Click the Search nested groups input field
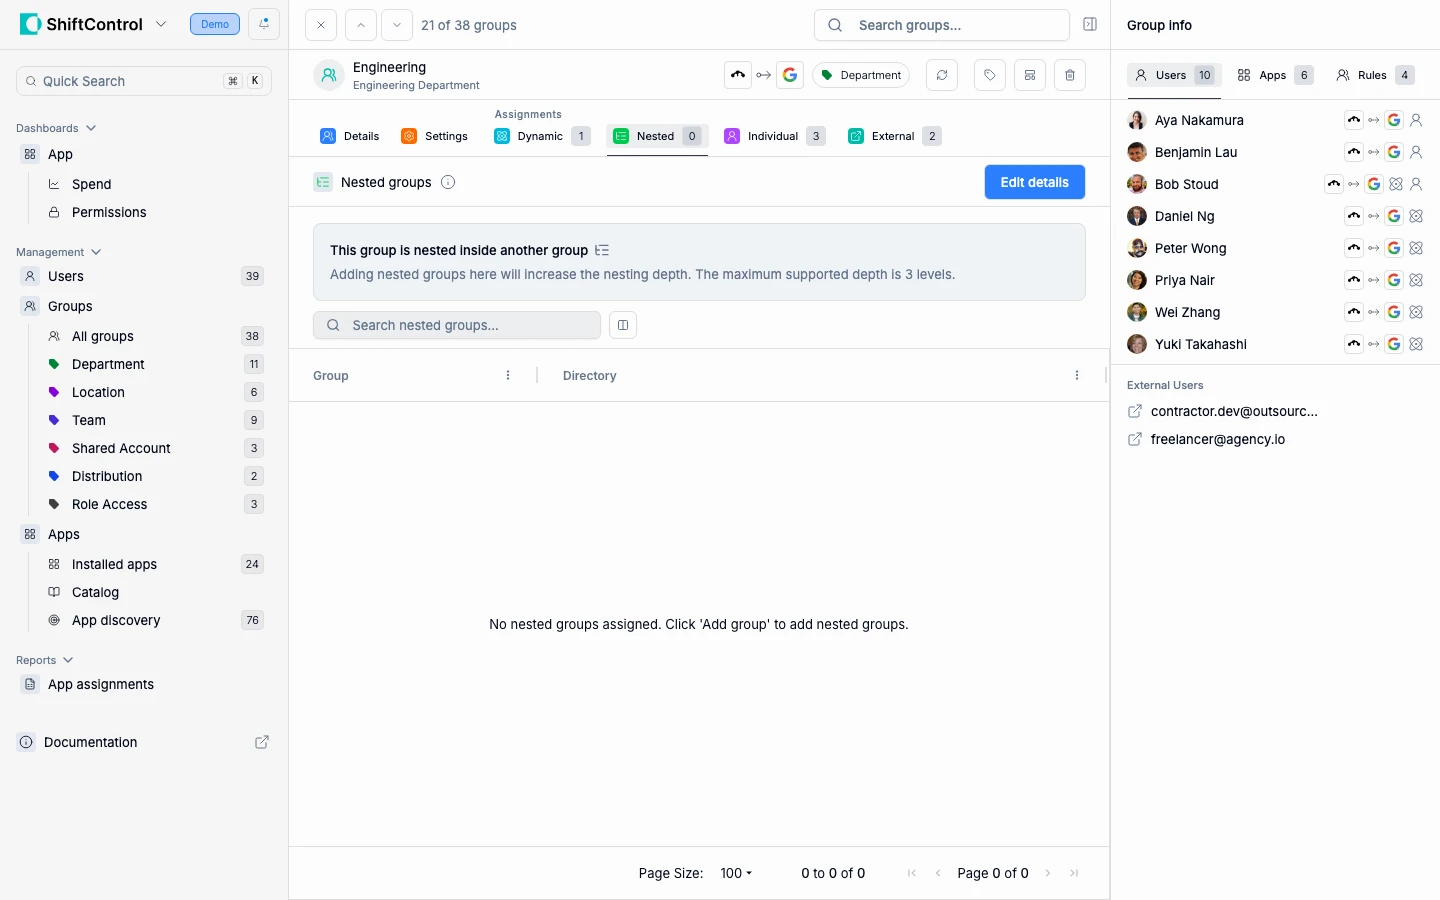The width and height of the screenshot is (1440, 900). [456, 325]
